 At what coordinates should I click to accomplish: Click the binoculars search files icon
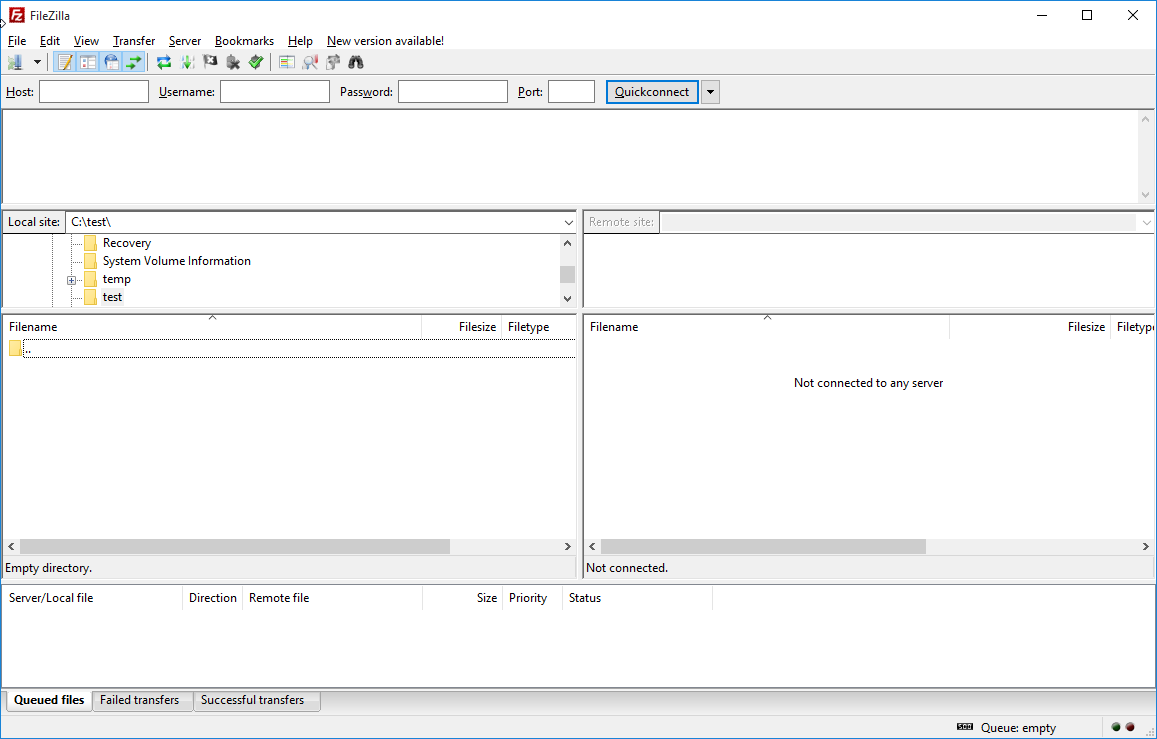pos(356,62)
